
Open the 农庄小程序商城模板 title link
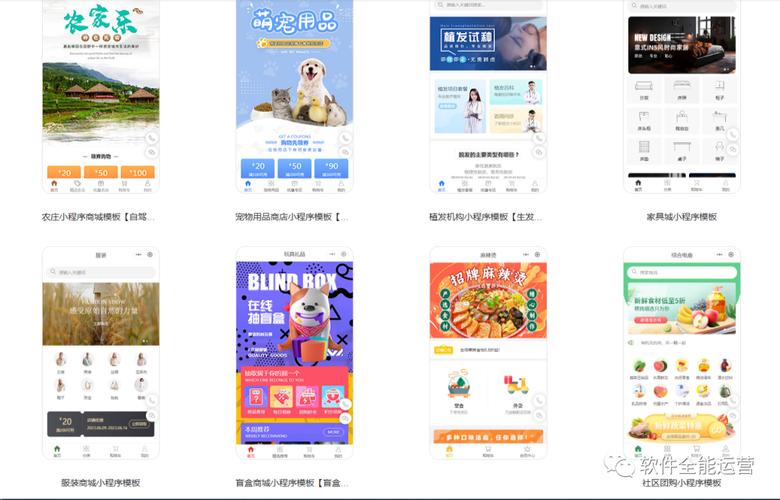94,216
